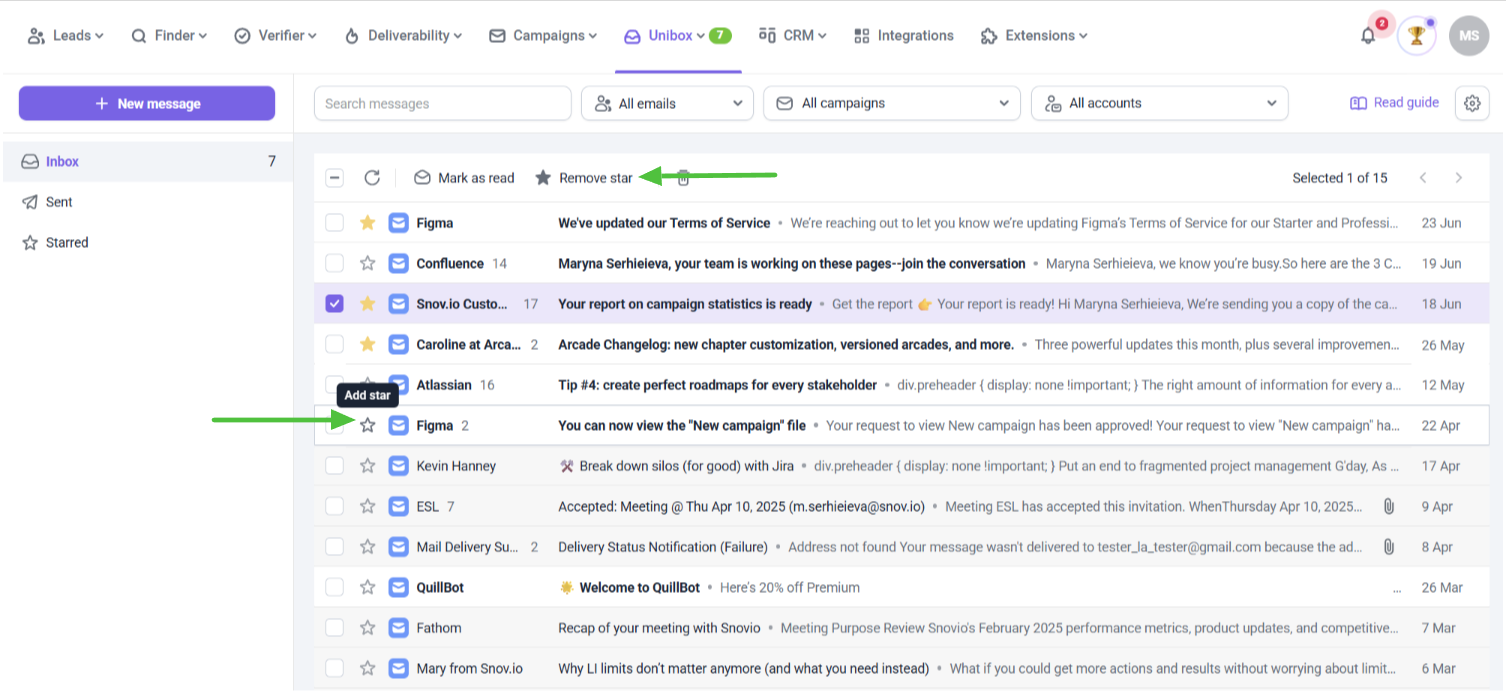Click attachment paperclip on Delivery Status email
1506x693 pixels.
point(1388,547)
